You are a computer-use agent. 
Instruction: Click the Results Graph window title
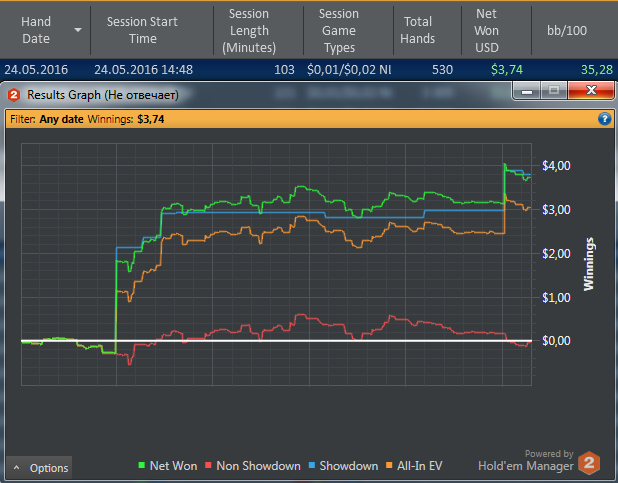coord(102,95)
